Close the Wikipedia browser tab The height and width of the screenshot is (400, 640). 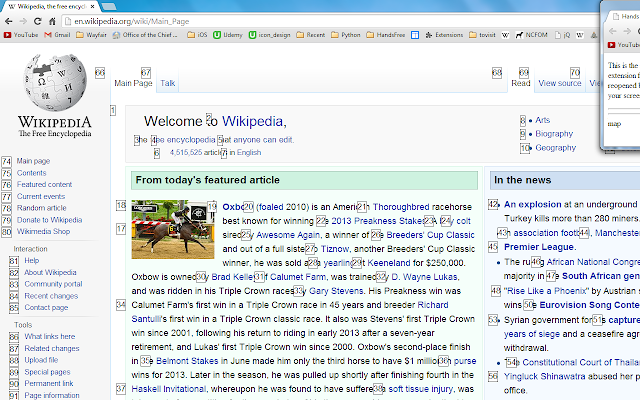coord(93,7)
